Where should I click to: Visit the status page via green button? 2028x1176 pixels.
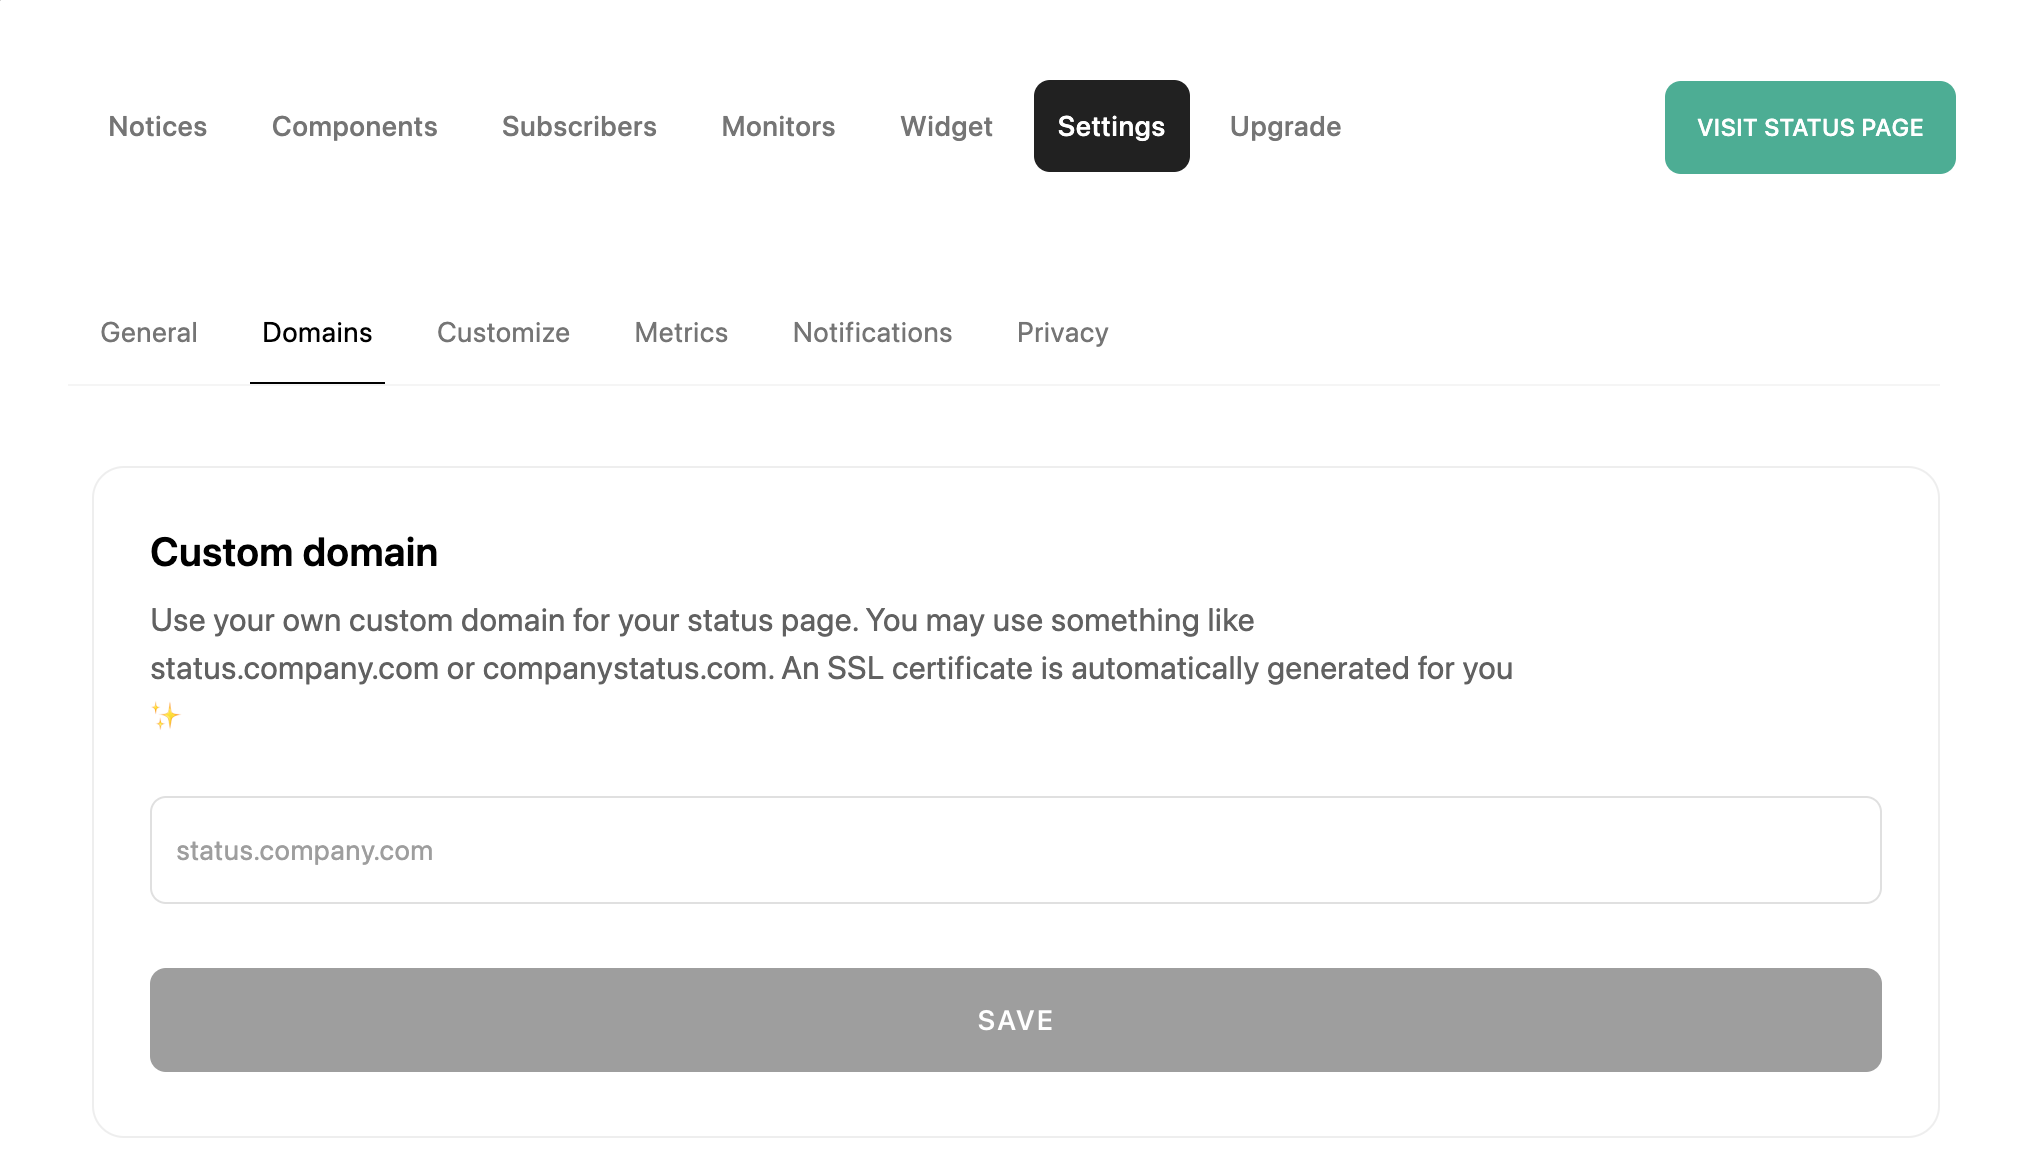pos(1810,127)
